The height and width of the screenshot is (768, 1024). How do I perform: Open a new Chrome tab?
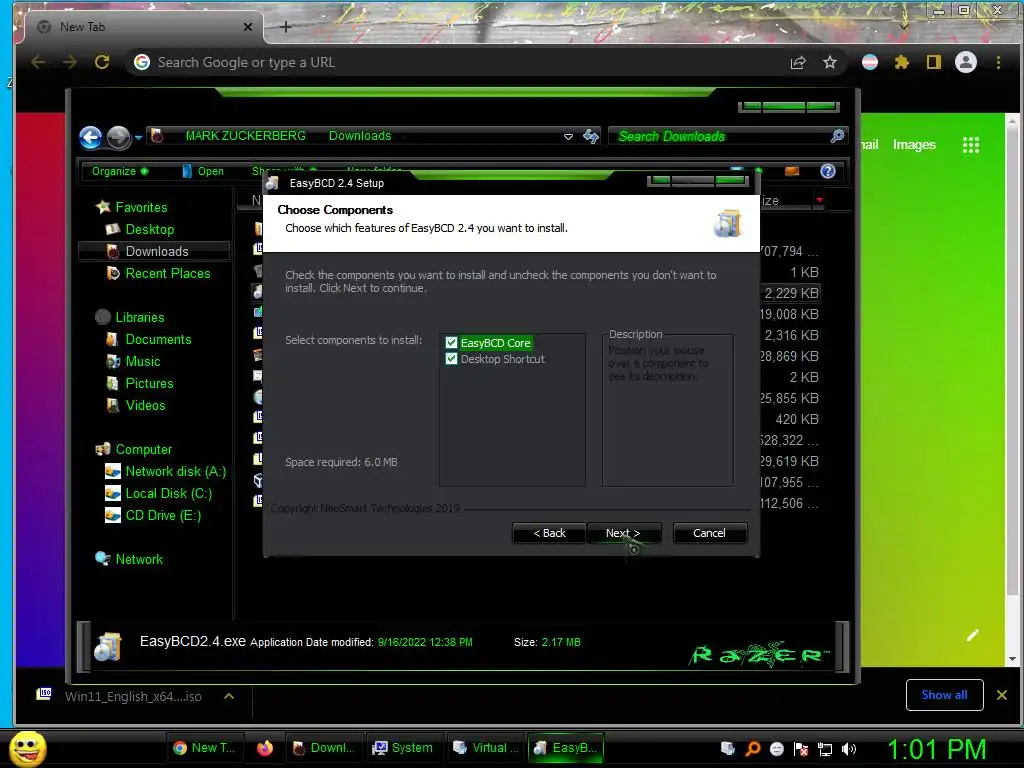[x=285, y=27]
